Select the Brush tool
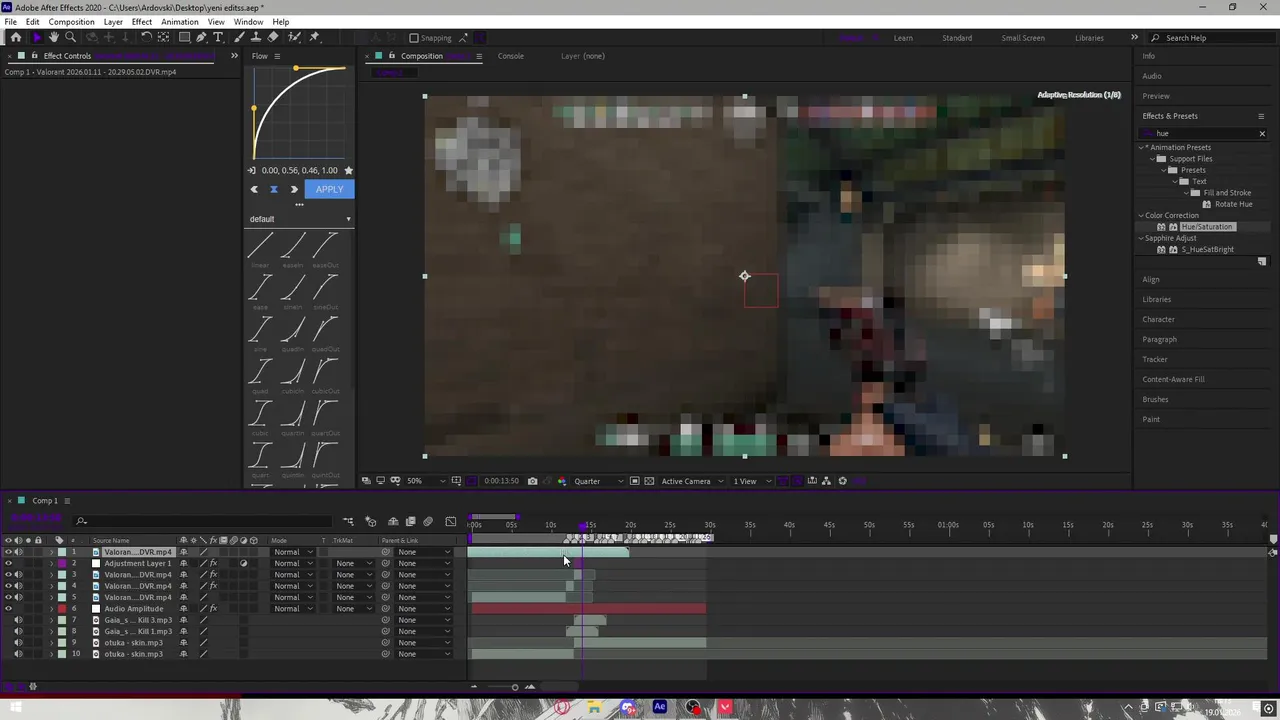The width and height of the screenshot is (1280, 720). [x=239, y=37]
